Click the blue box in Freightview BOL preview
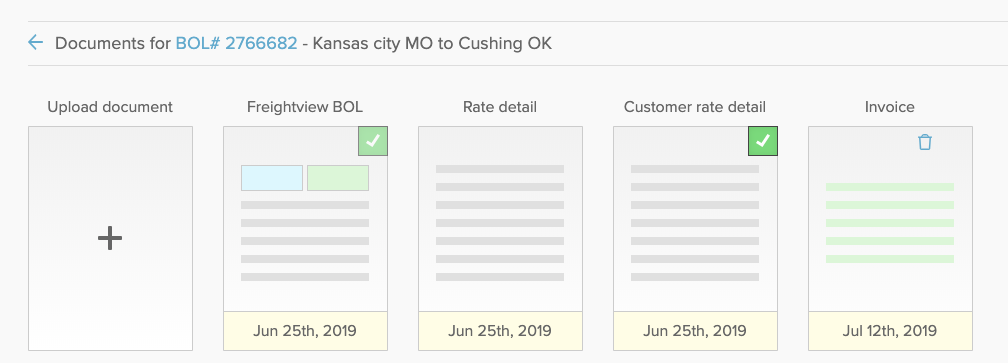The width and height of the screenshot is (1008, 363). click(272, 178)
